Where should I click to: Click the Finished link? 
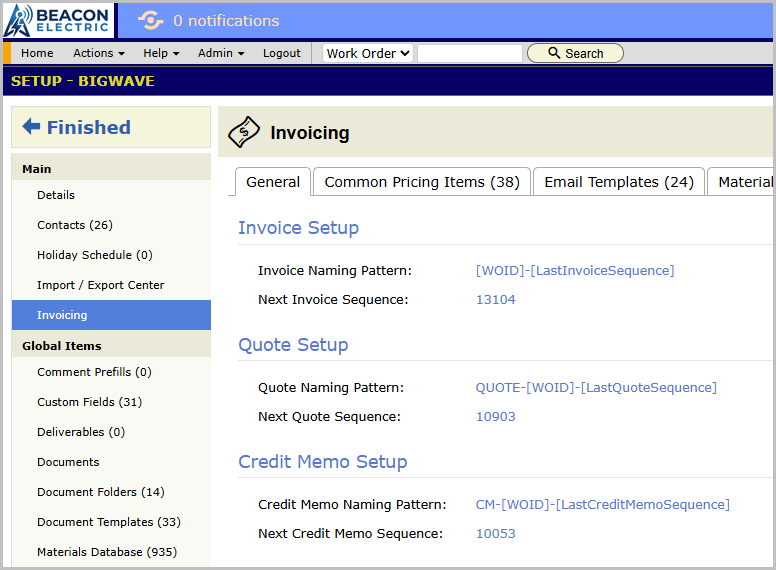click(x=89, y=127)
